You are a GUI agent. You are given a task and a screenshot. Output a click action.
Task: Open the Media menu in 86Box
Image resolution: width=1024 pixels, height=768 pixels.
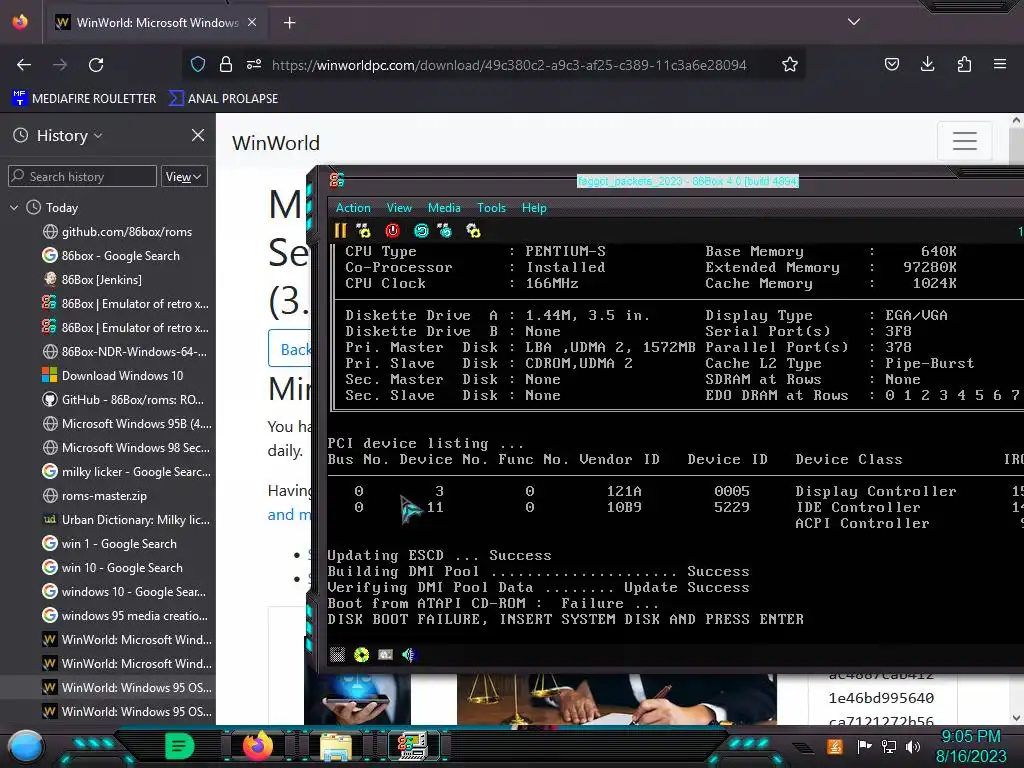(x=444, y=208)
